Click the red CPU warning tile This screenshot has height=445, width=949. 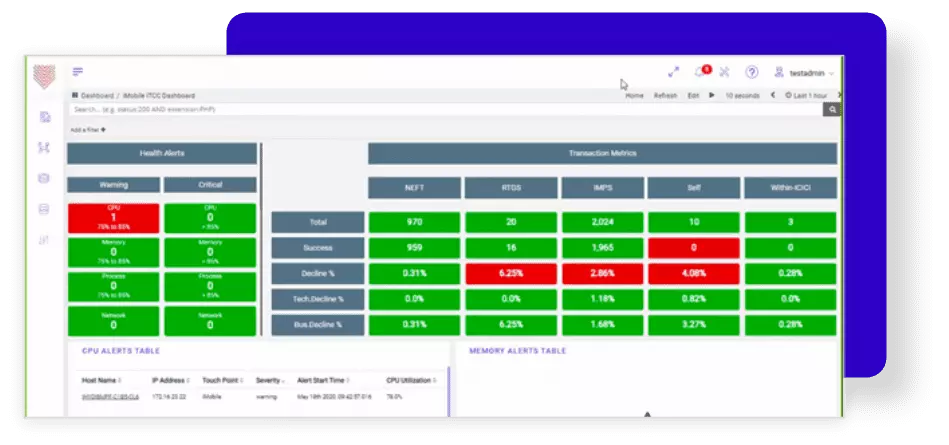tap(114, 217)
